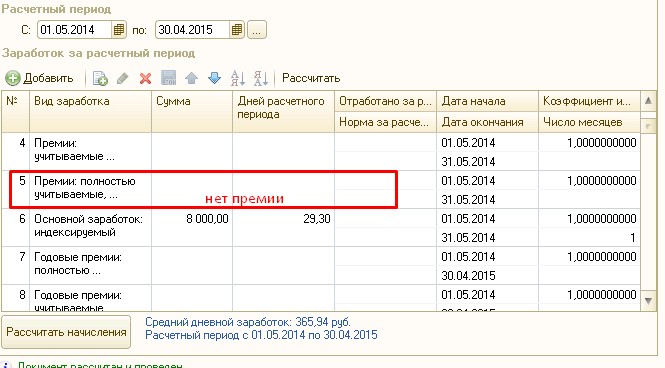Click the pencil edit row icon
665x368 pixels.
tap(123, 78)
